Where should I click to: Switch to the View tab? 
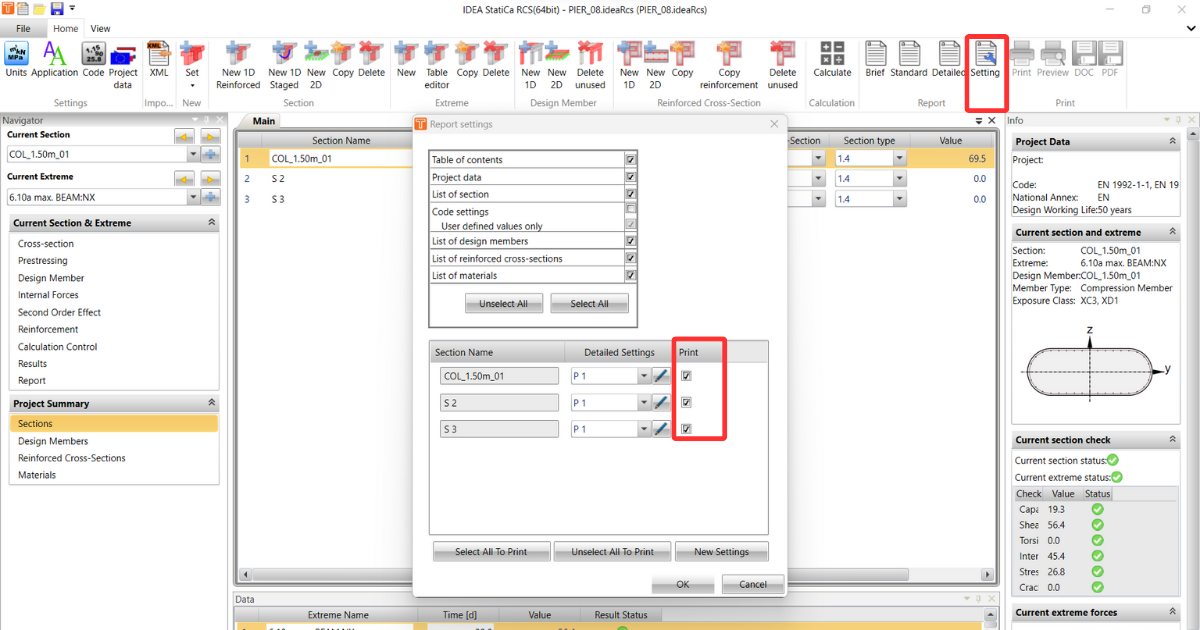tap(100, 28)
